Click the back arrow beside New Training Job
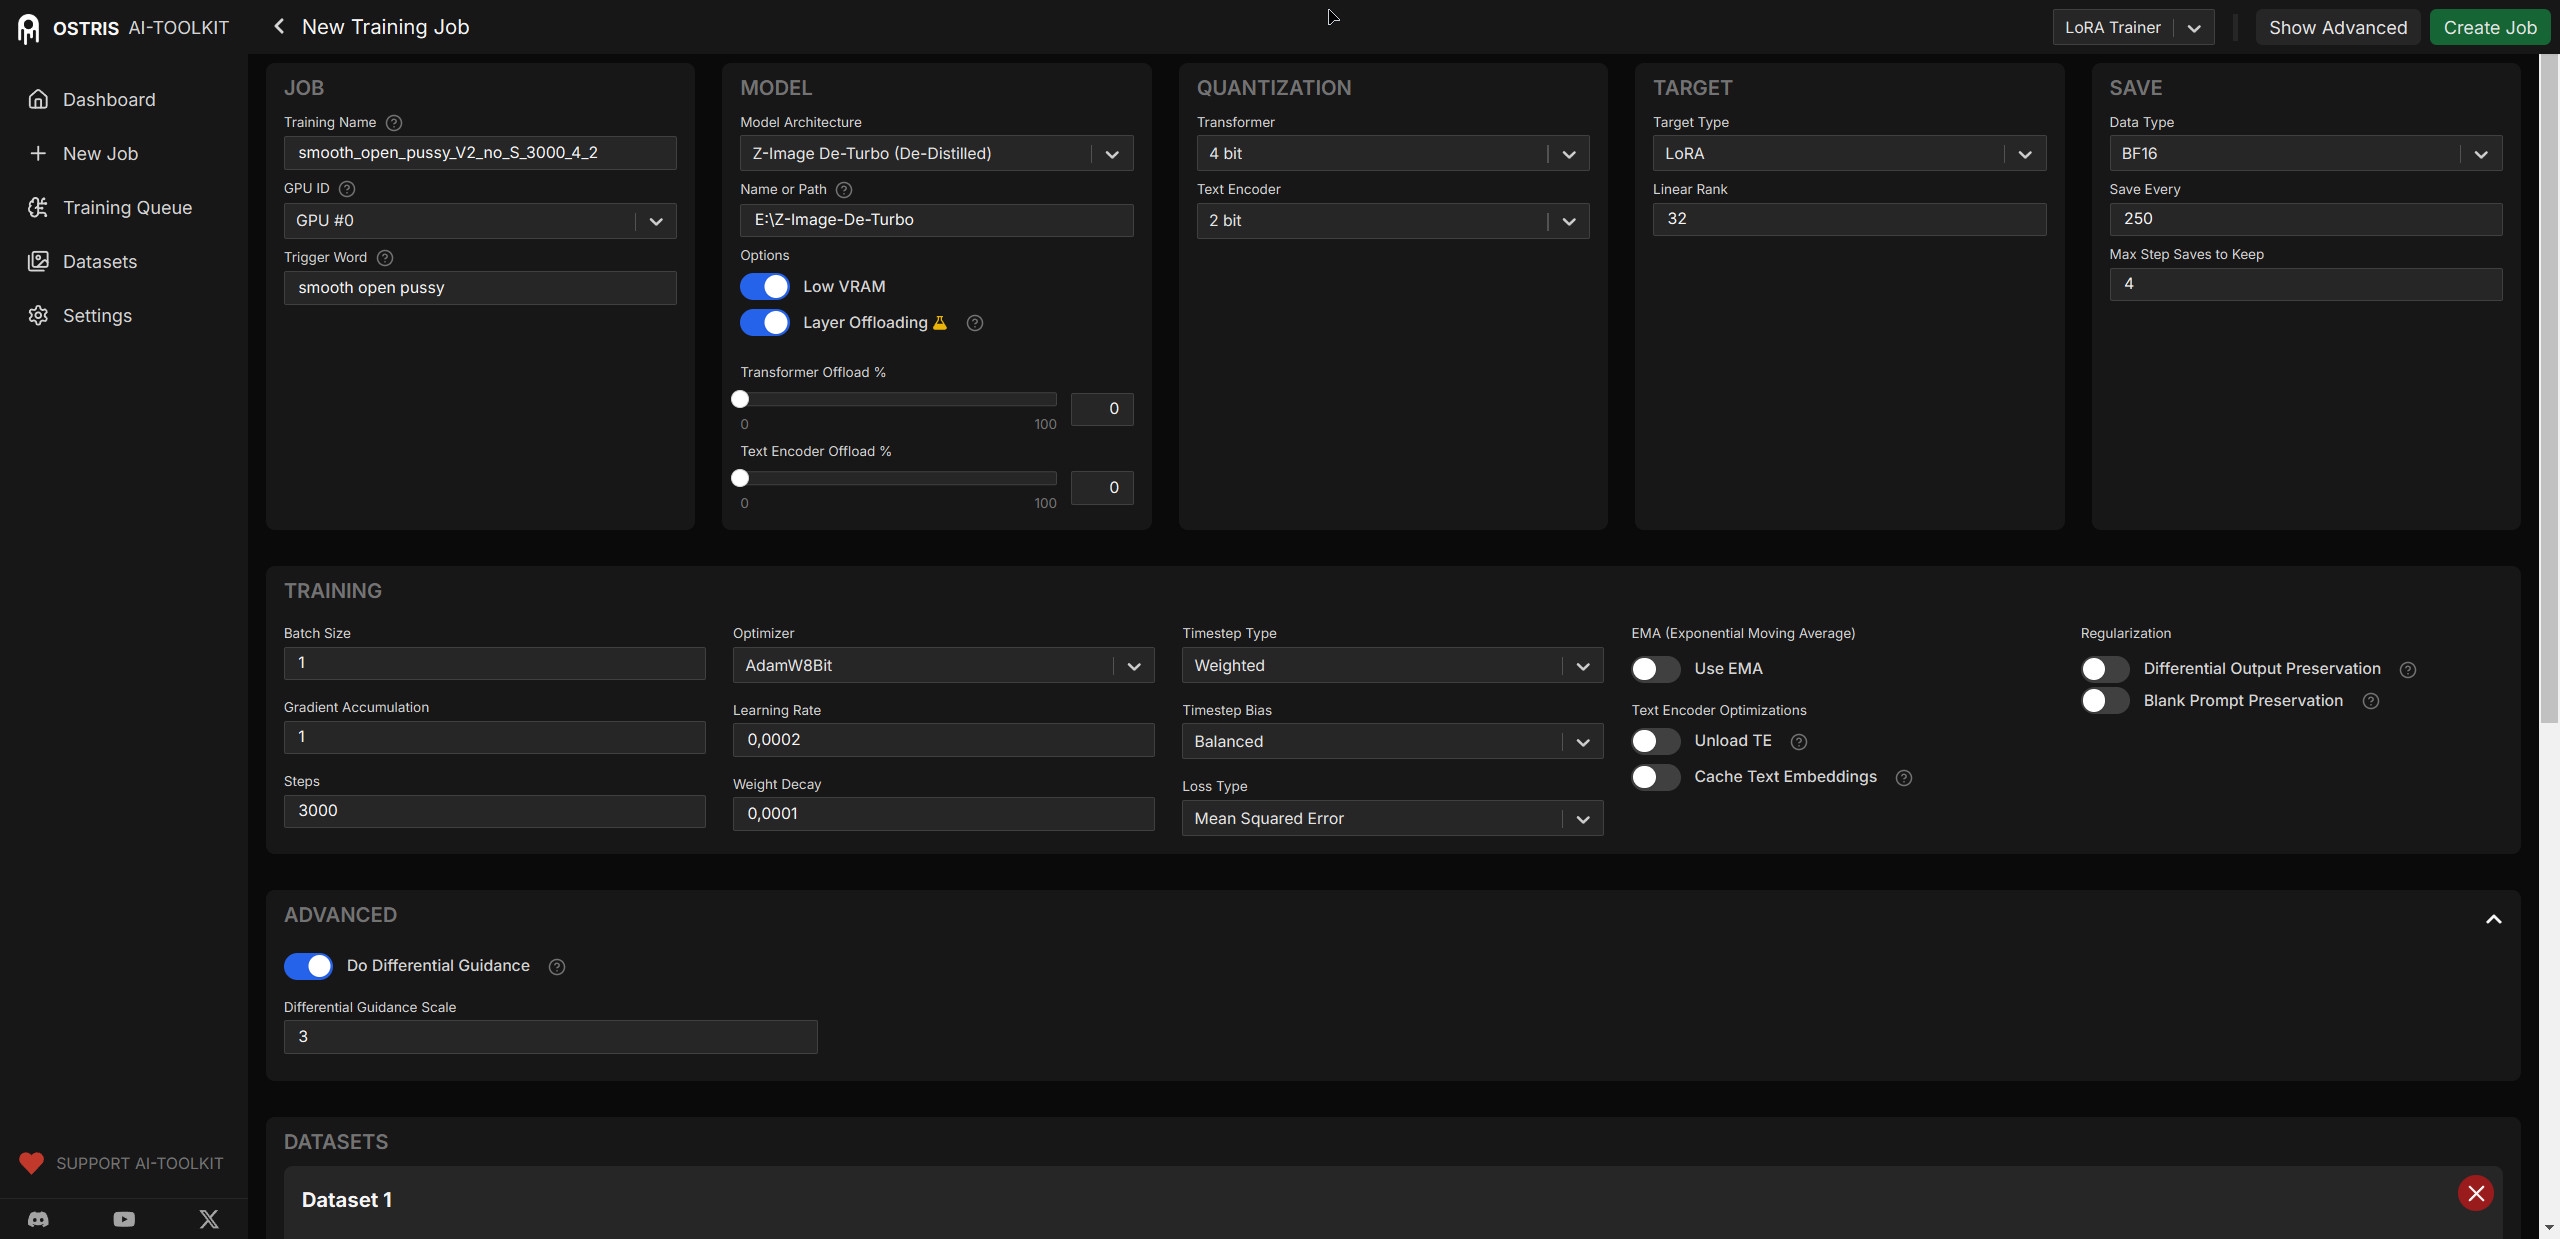This screenshot has width=2560, height=1239. click(x=279, y=27)
